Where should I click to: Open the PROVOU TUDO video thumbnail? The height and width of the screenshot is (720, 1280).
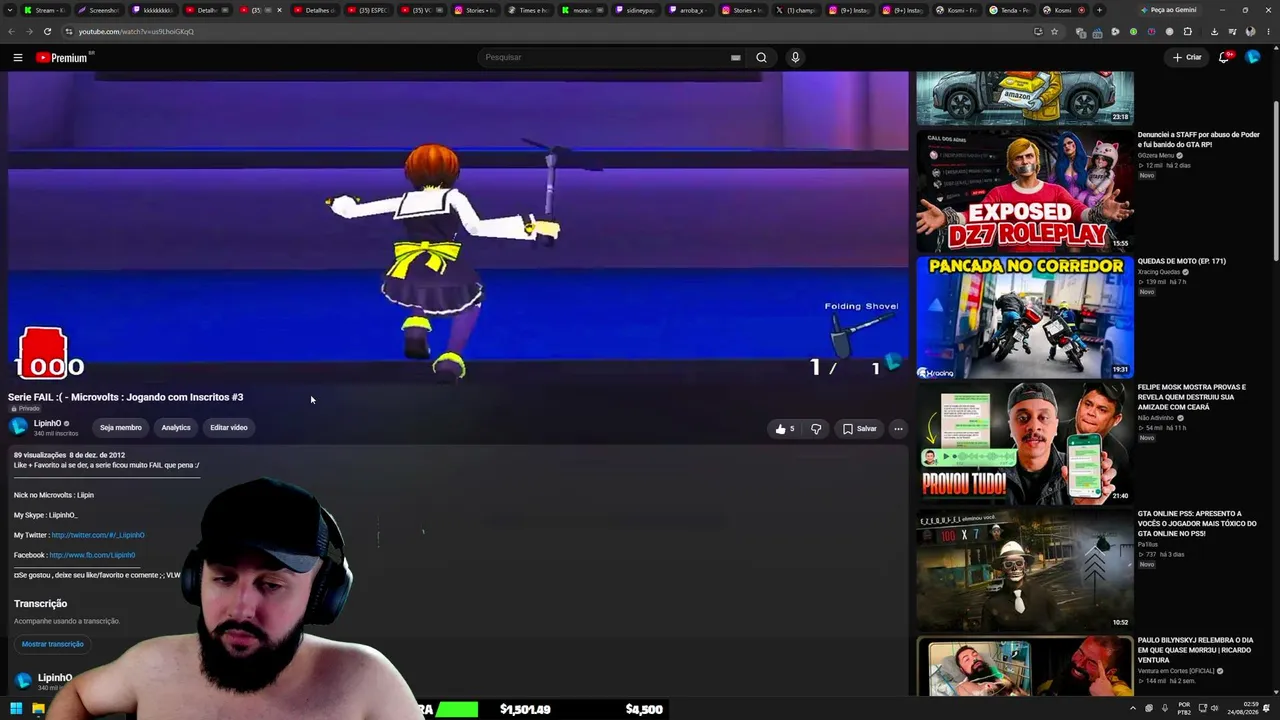point(1025,443)
